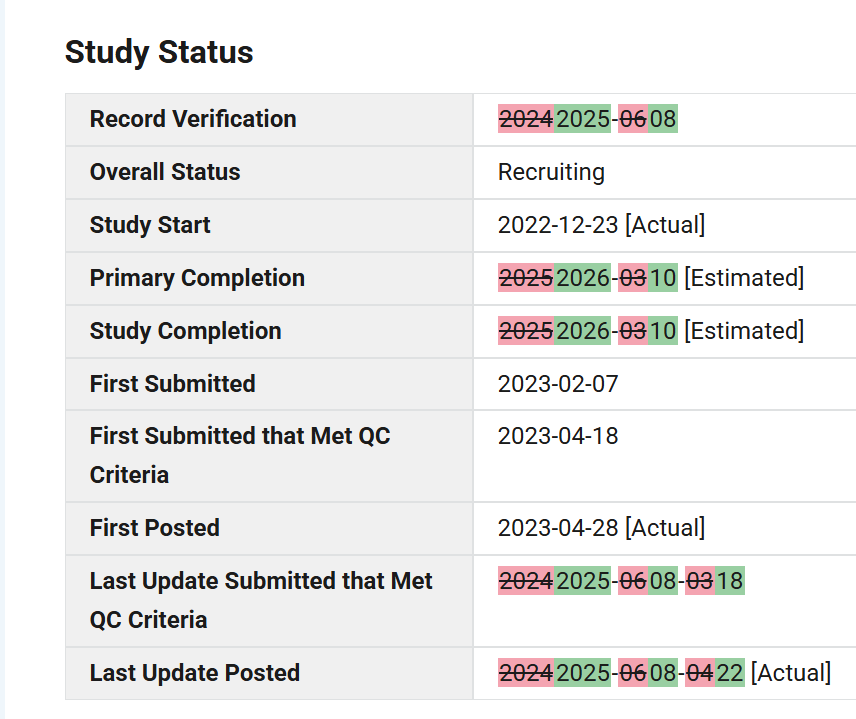Click the added 2026 in Primary Completion
The image size is (856, 719).
pyautogui.click(x=582, y=278)
